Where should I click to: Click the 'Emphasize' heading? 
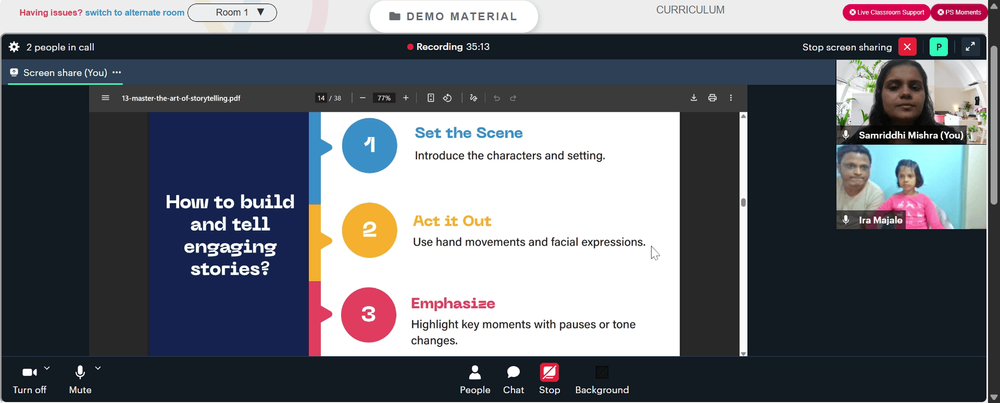[x=453, y=304]
